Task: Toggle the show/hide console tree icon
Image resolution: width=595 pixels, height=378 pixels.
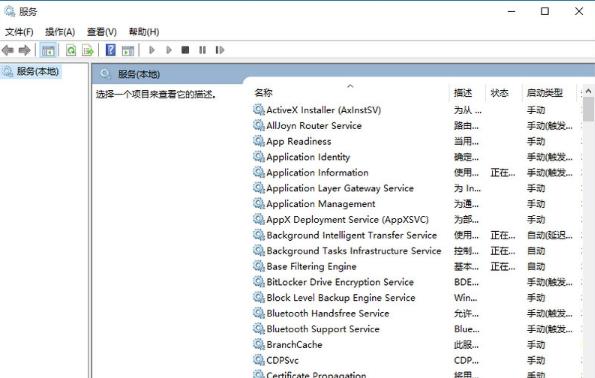Action: point(48,50)
